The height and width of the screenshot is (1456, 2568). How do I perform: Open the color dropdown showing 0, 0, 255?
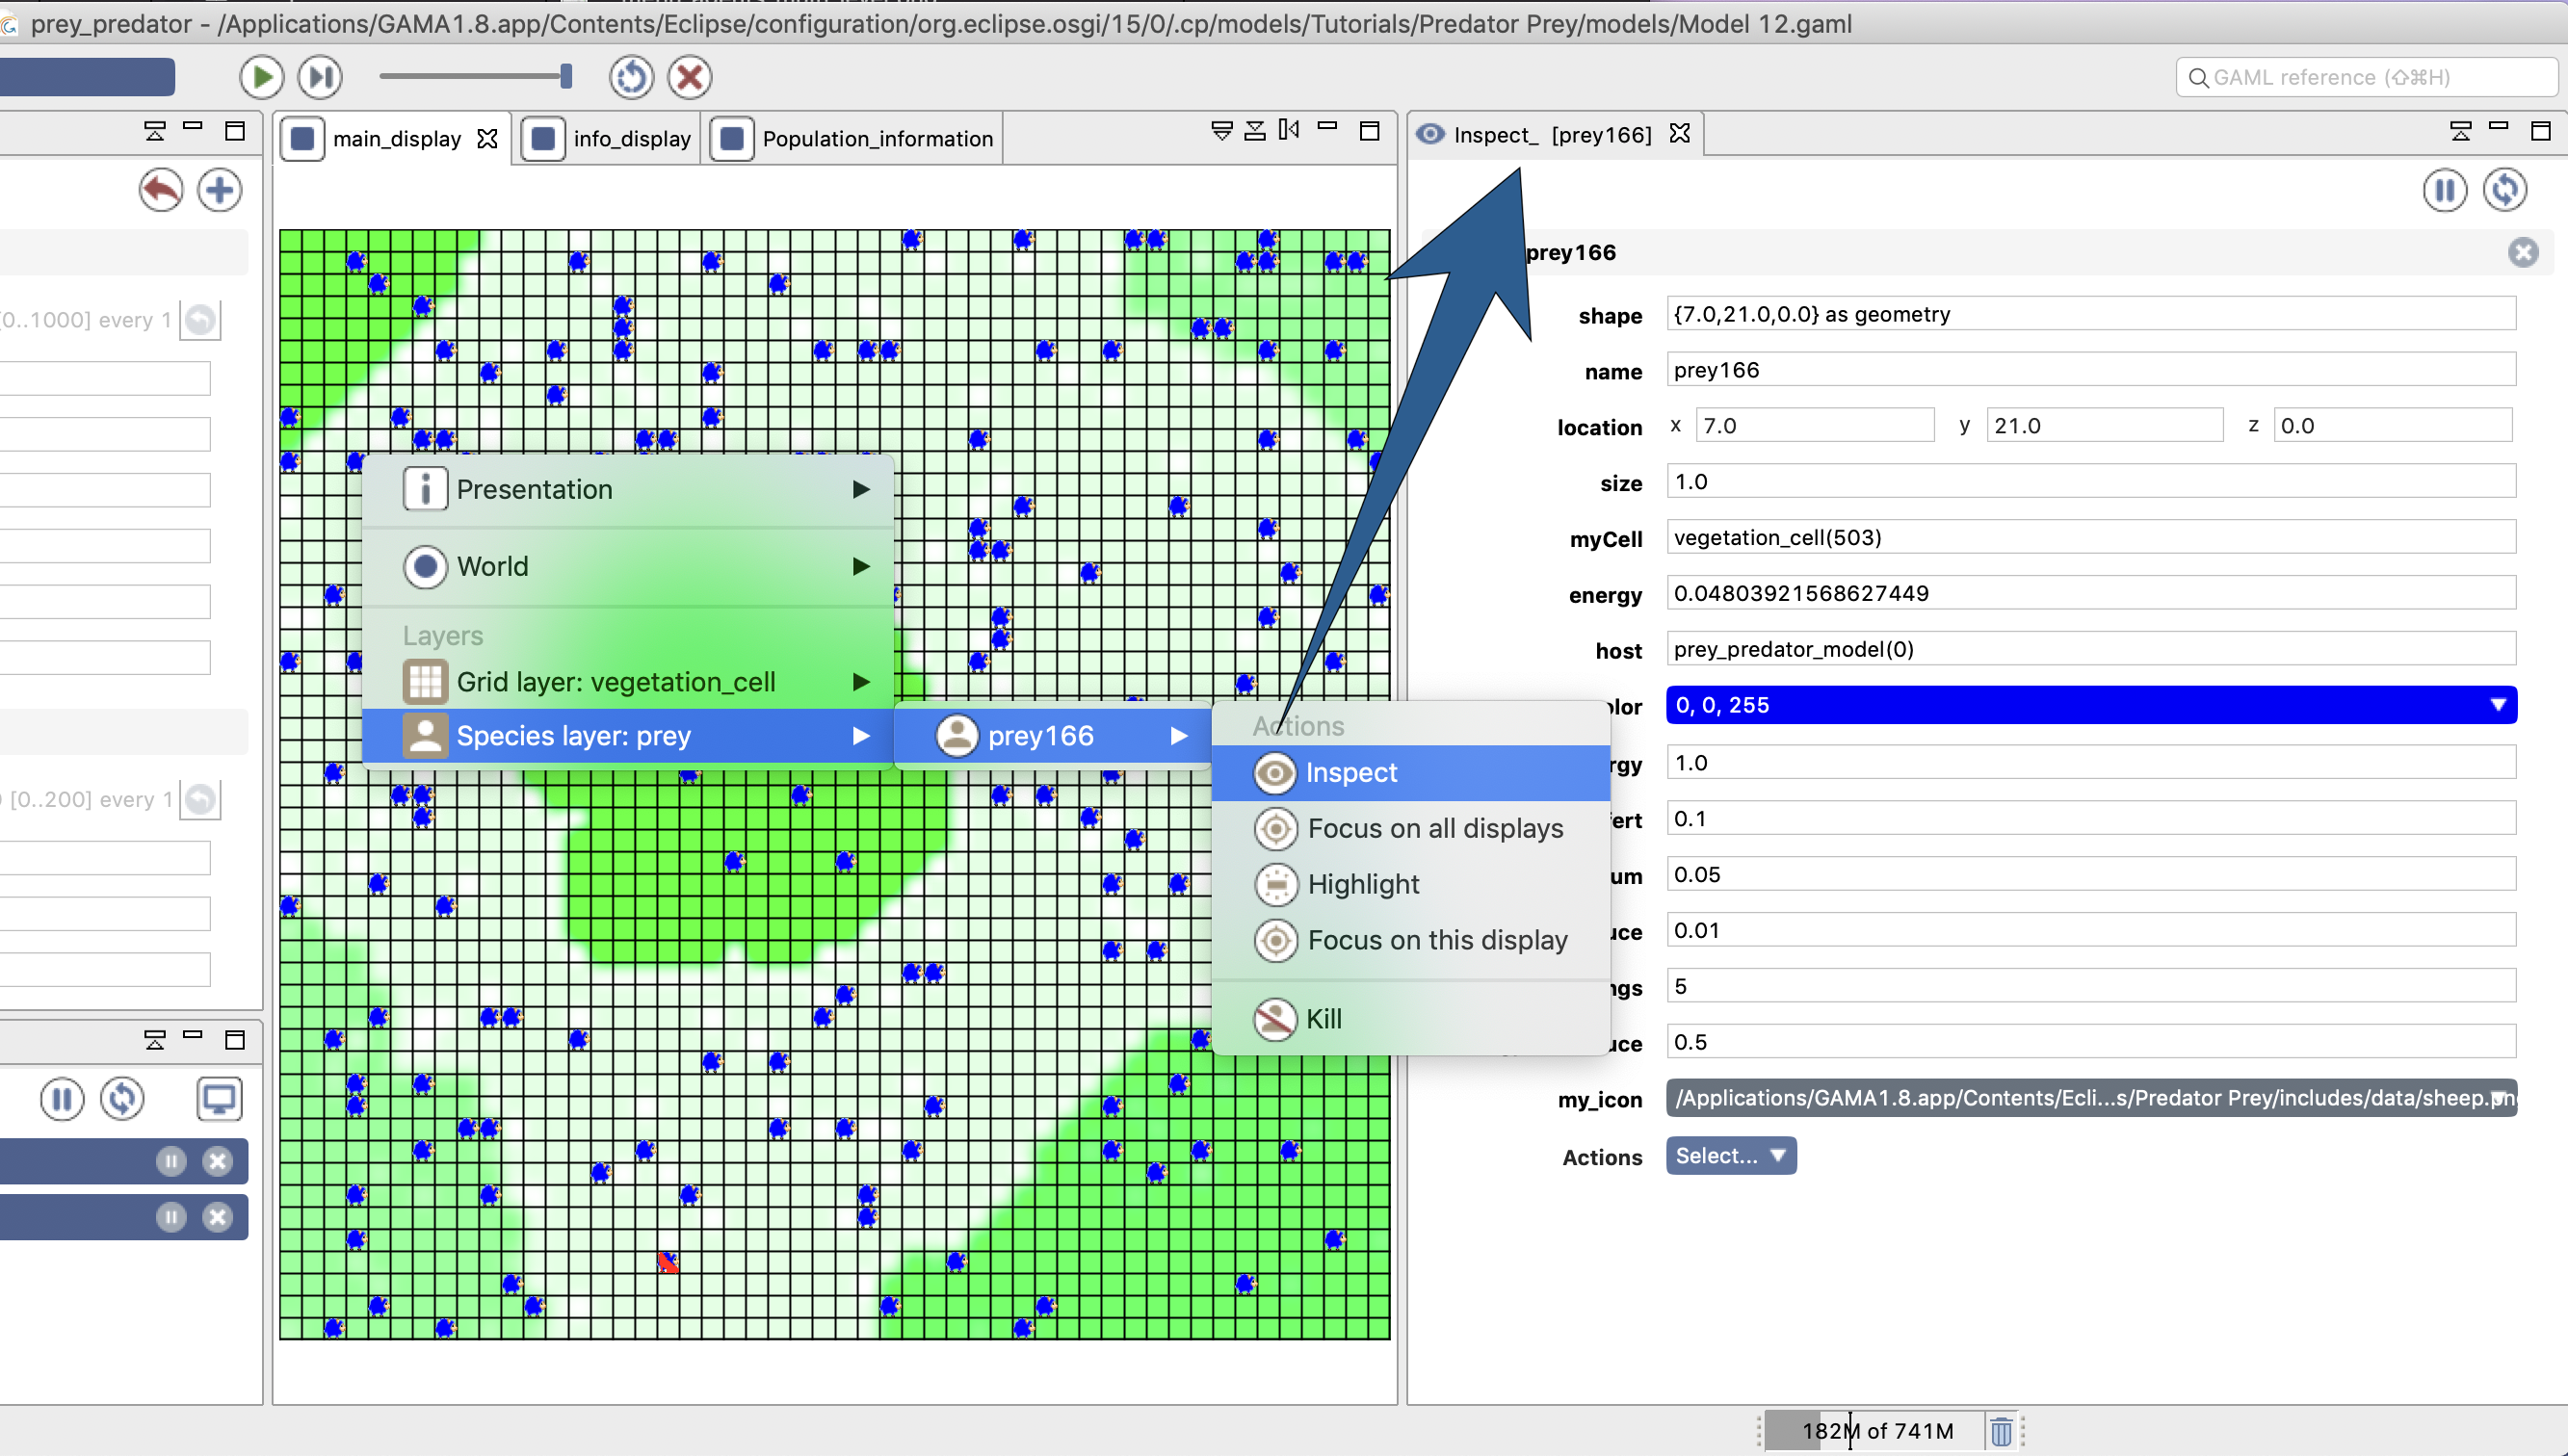2091,705
